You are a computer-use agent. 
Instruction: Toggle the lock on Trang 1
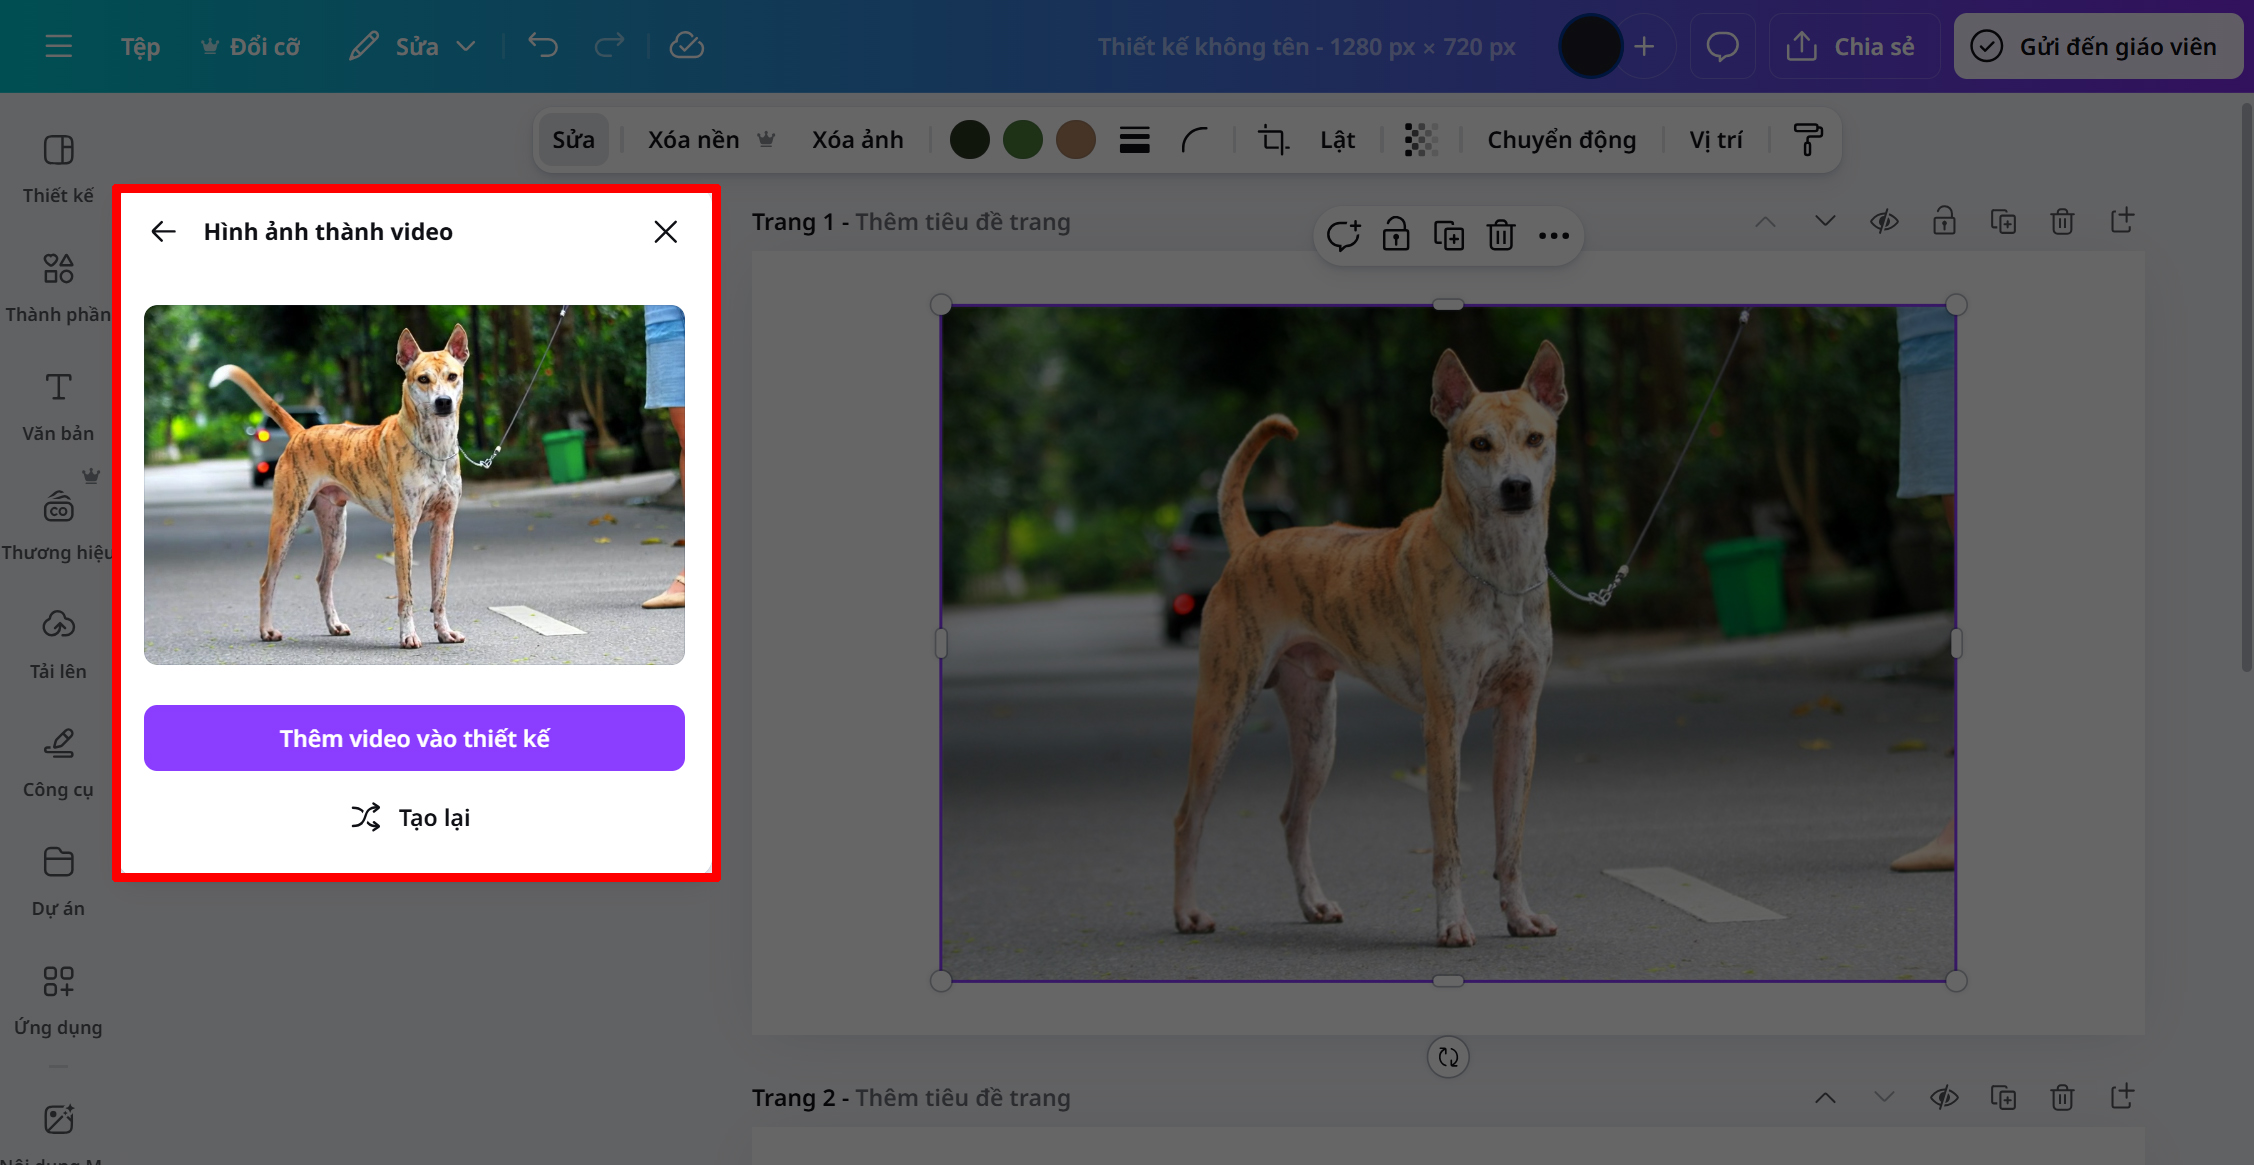click(x=1944, y=221)
